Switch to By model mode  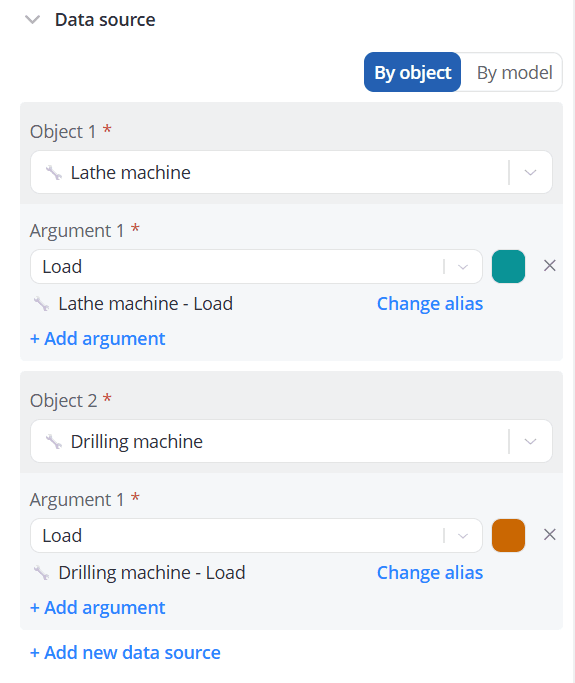click(514, 72)
